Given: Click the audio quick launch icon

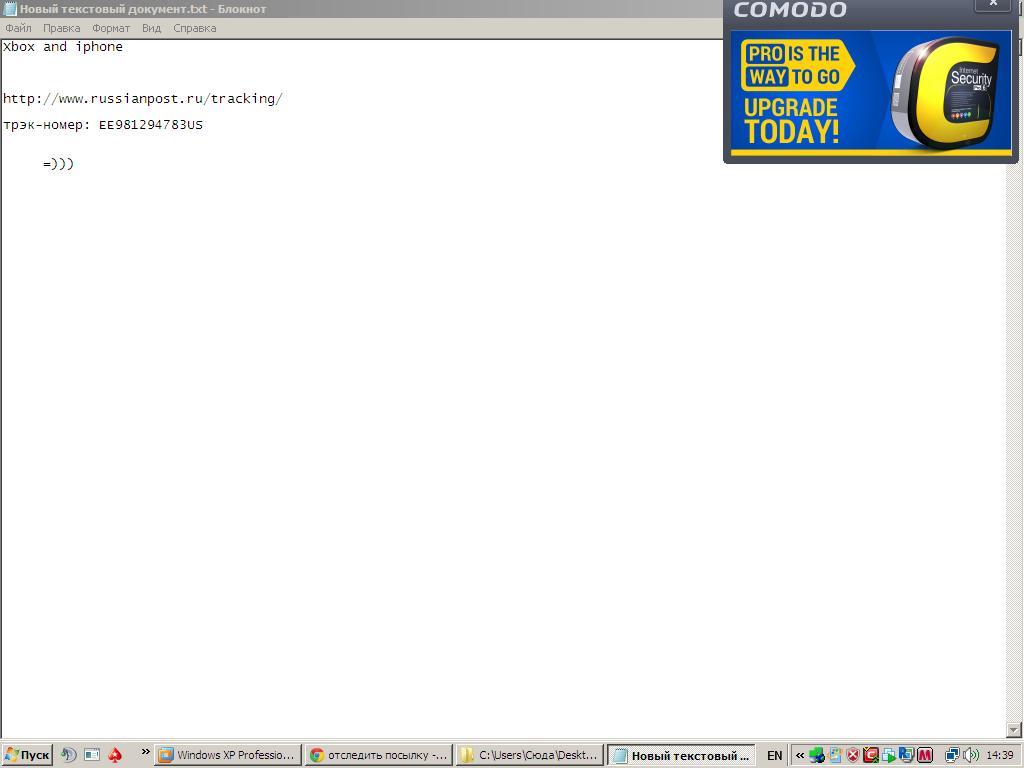Looking at the screenshot, I should [69, 755].
